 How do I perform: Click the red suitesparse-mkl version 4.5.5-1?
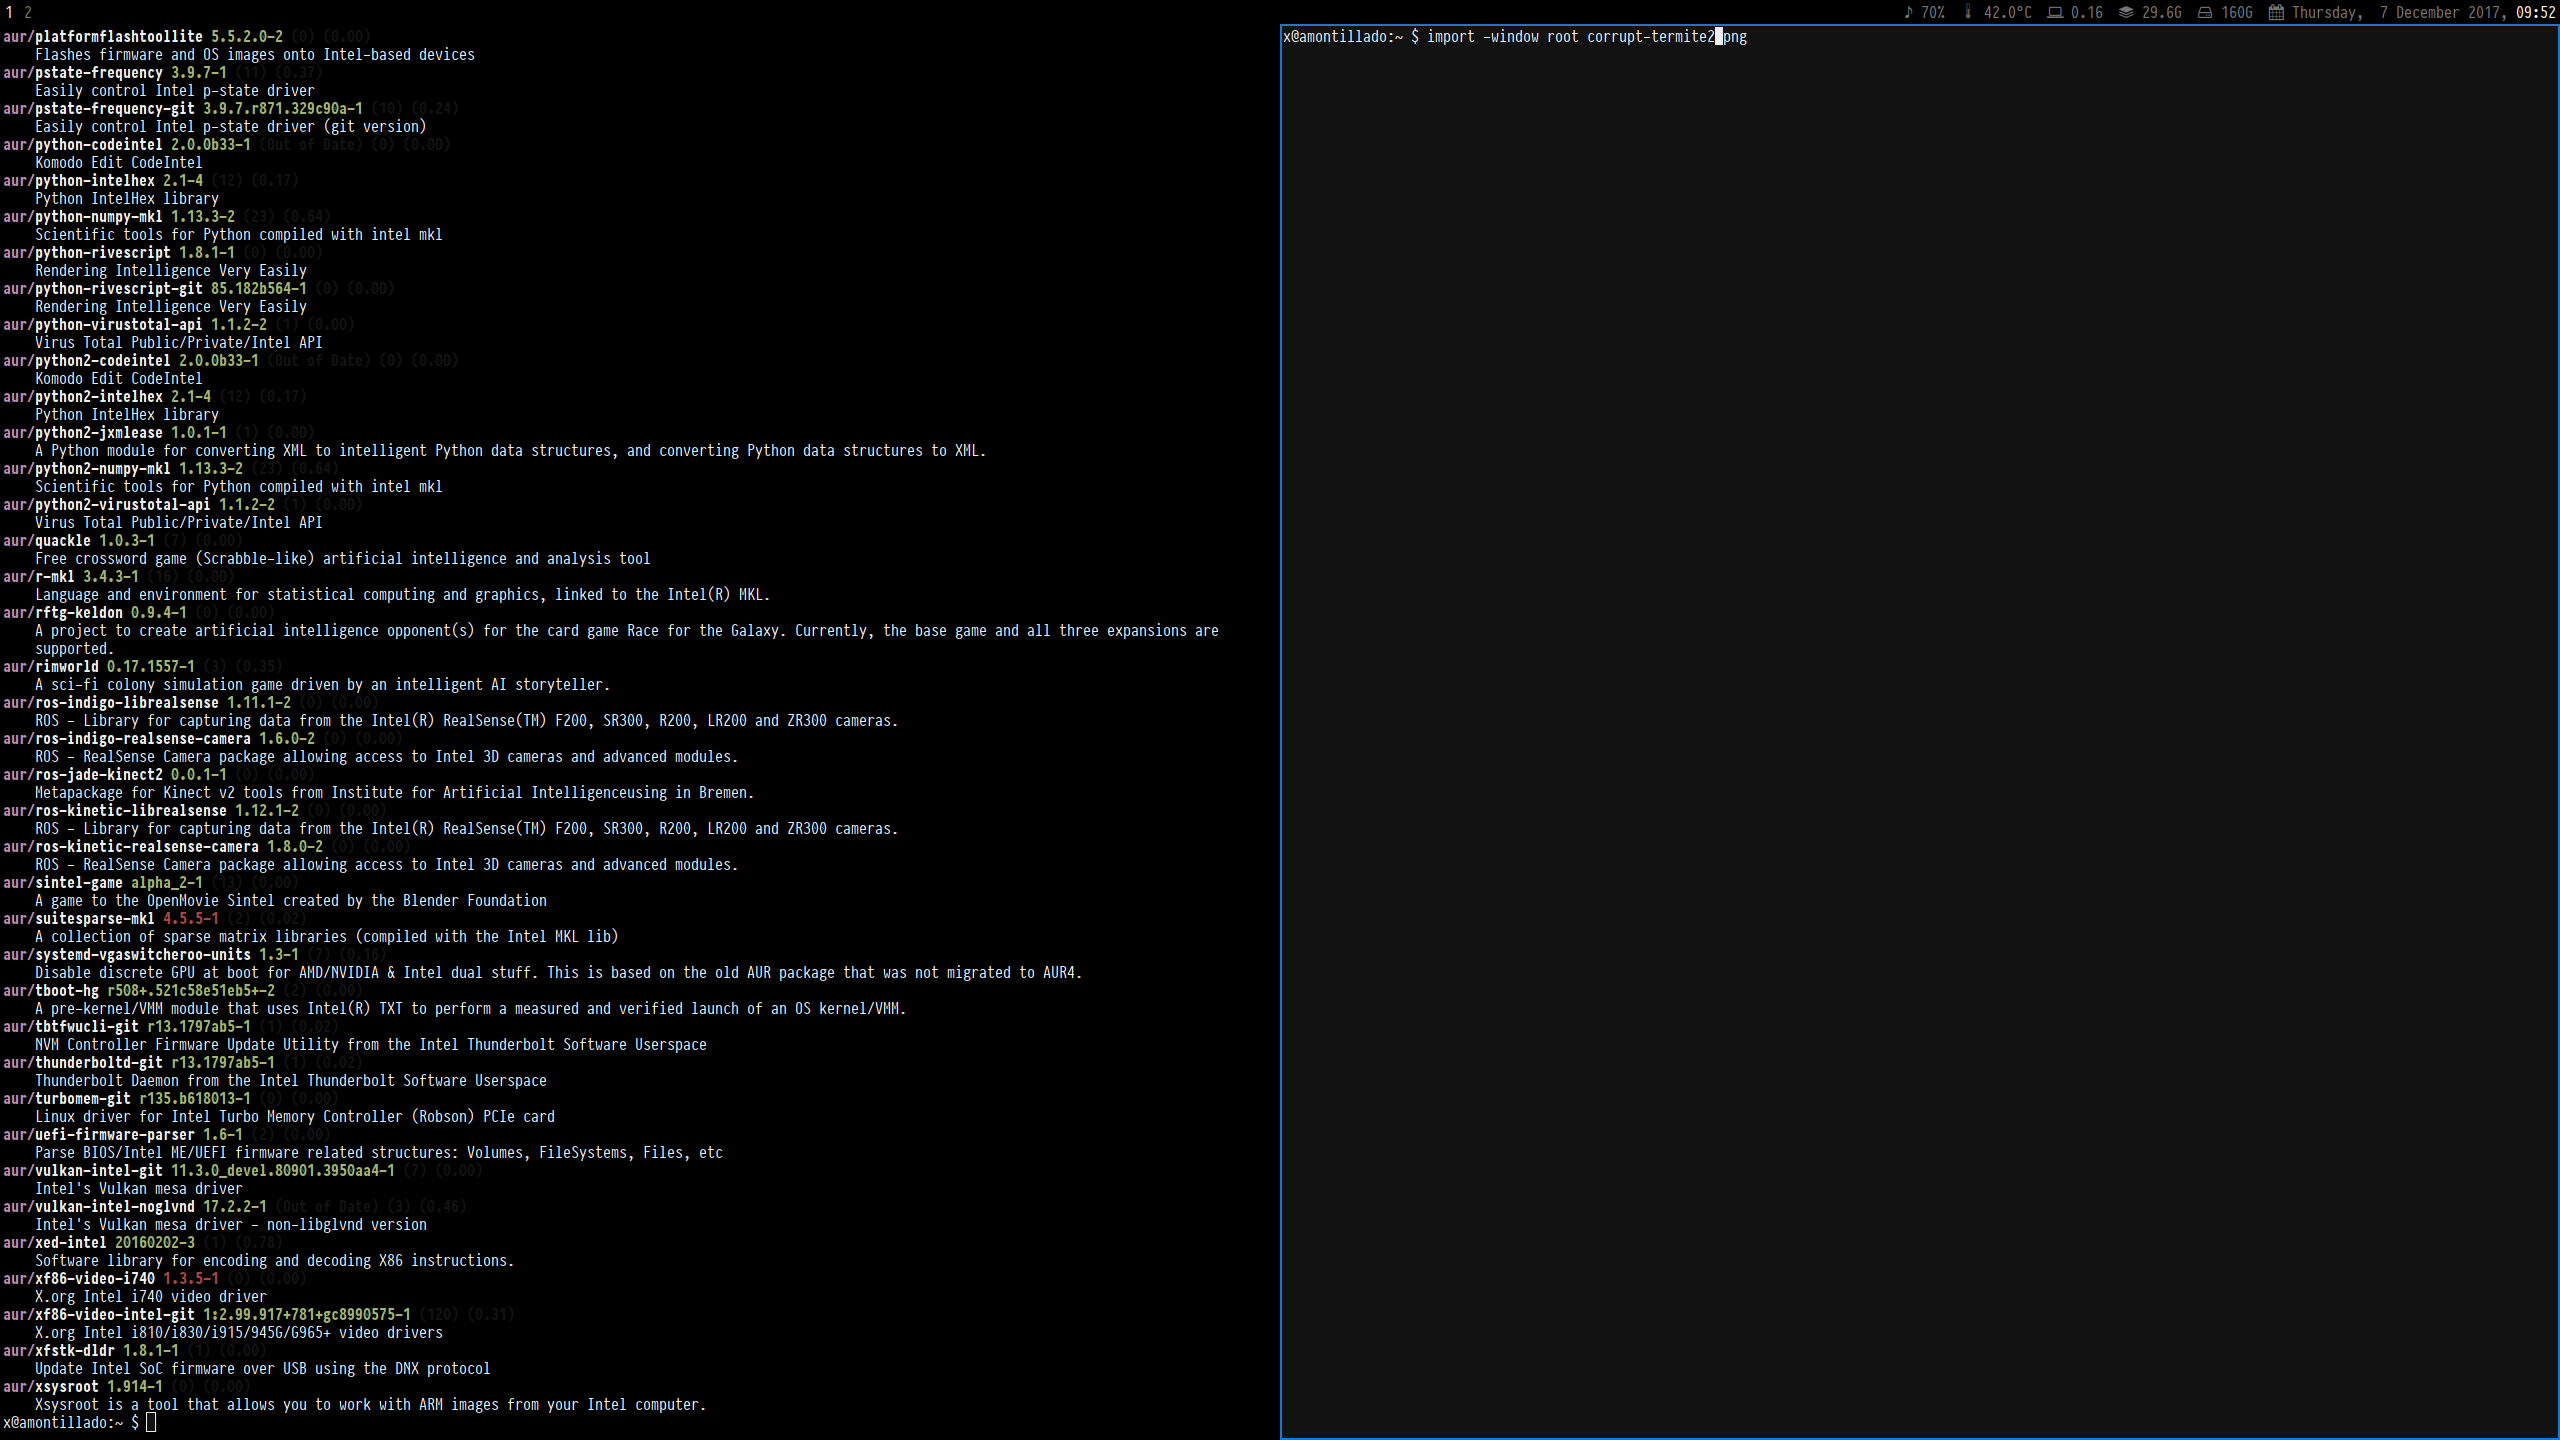pyautogui.click(x=190, y=919)
